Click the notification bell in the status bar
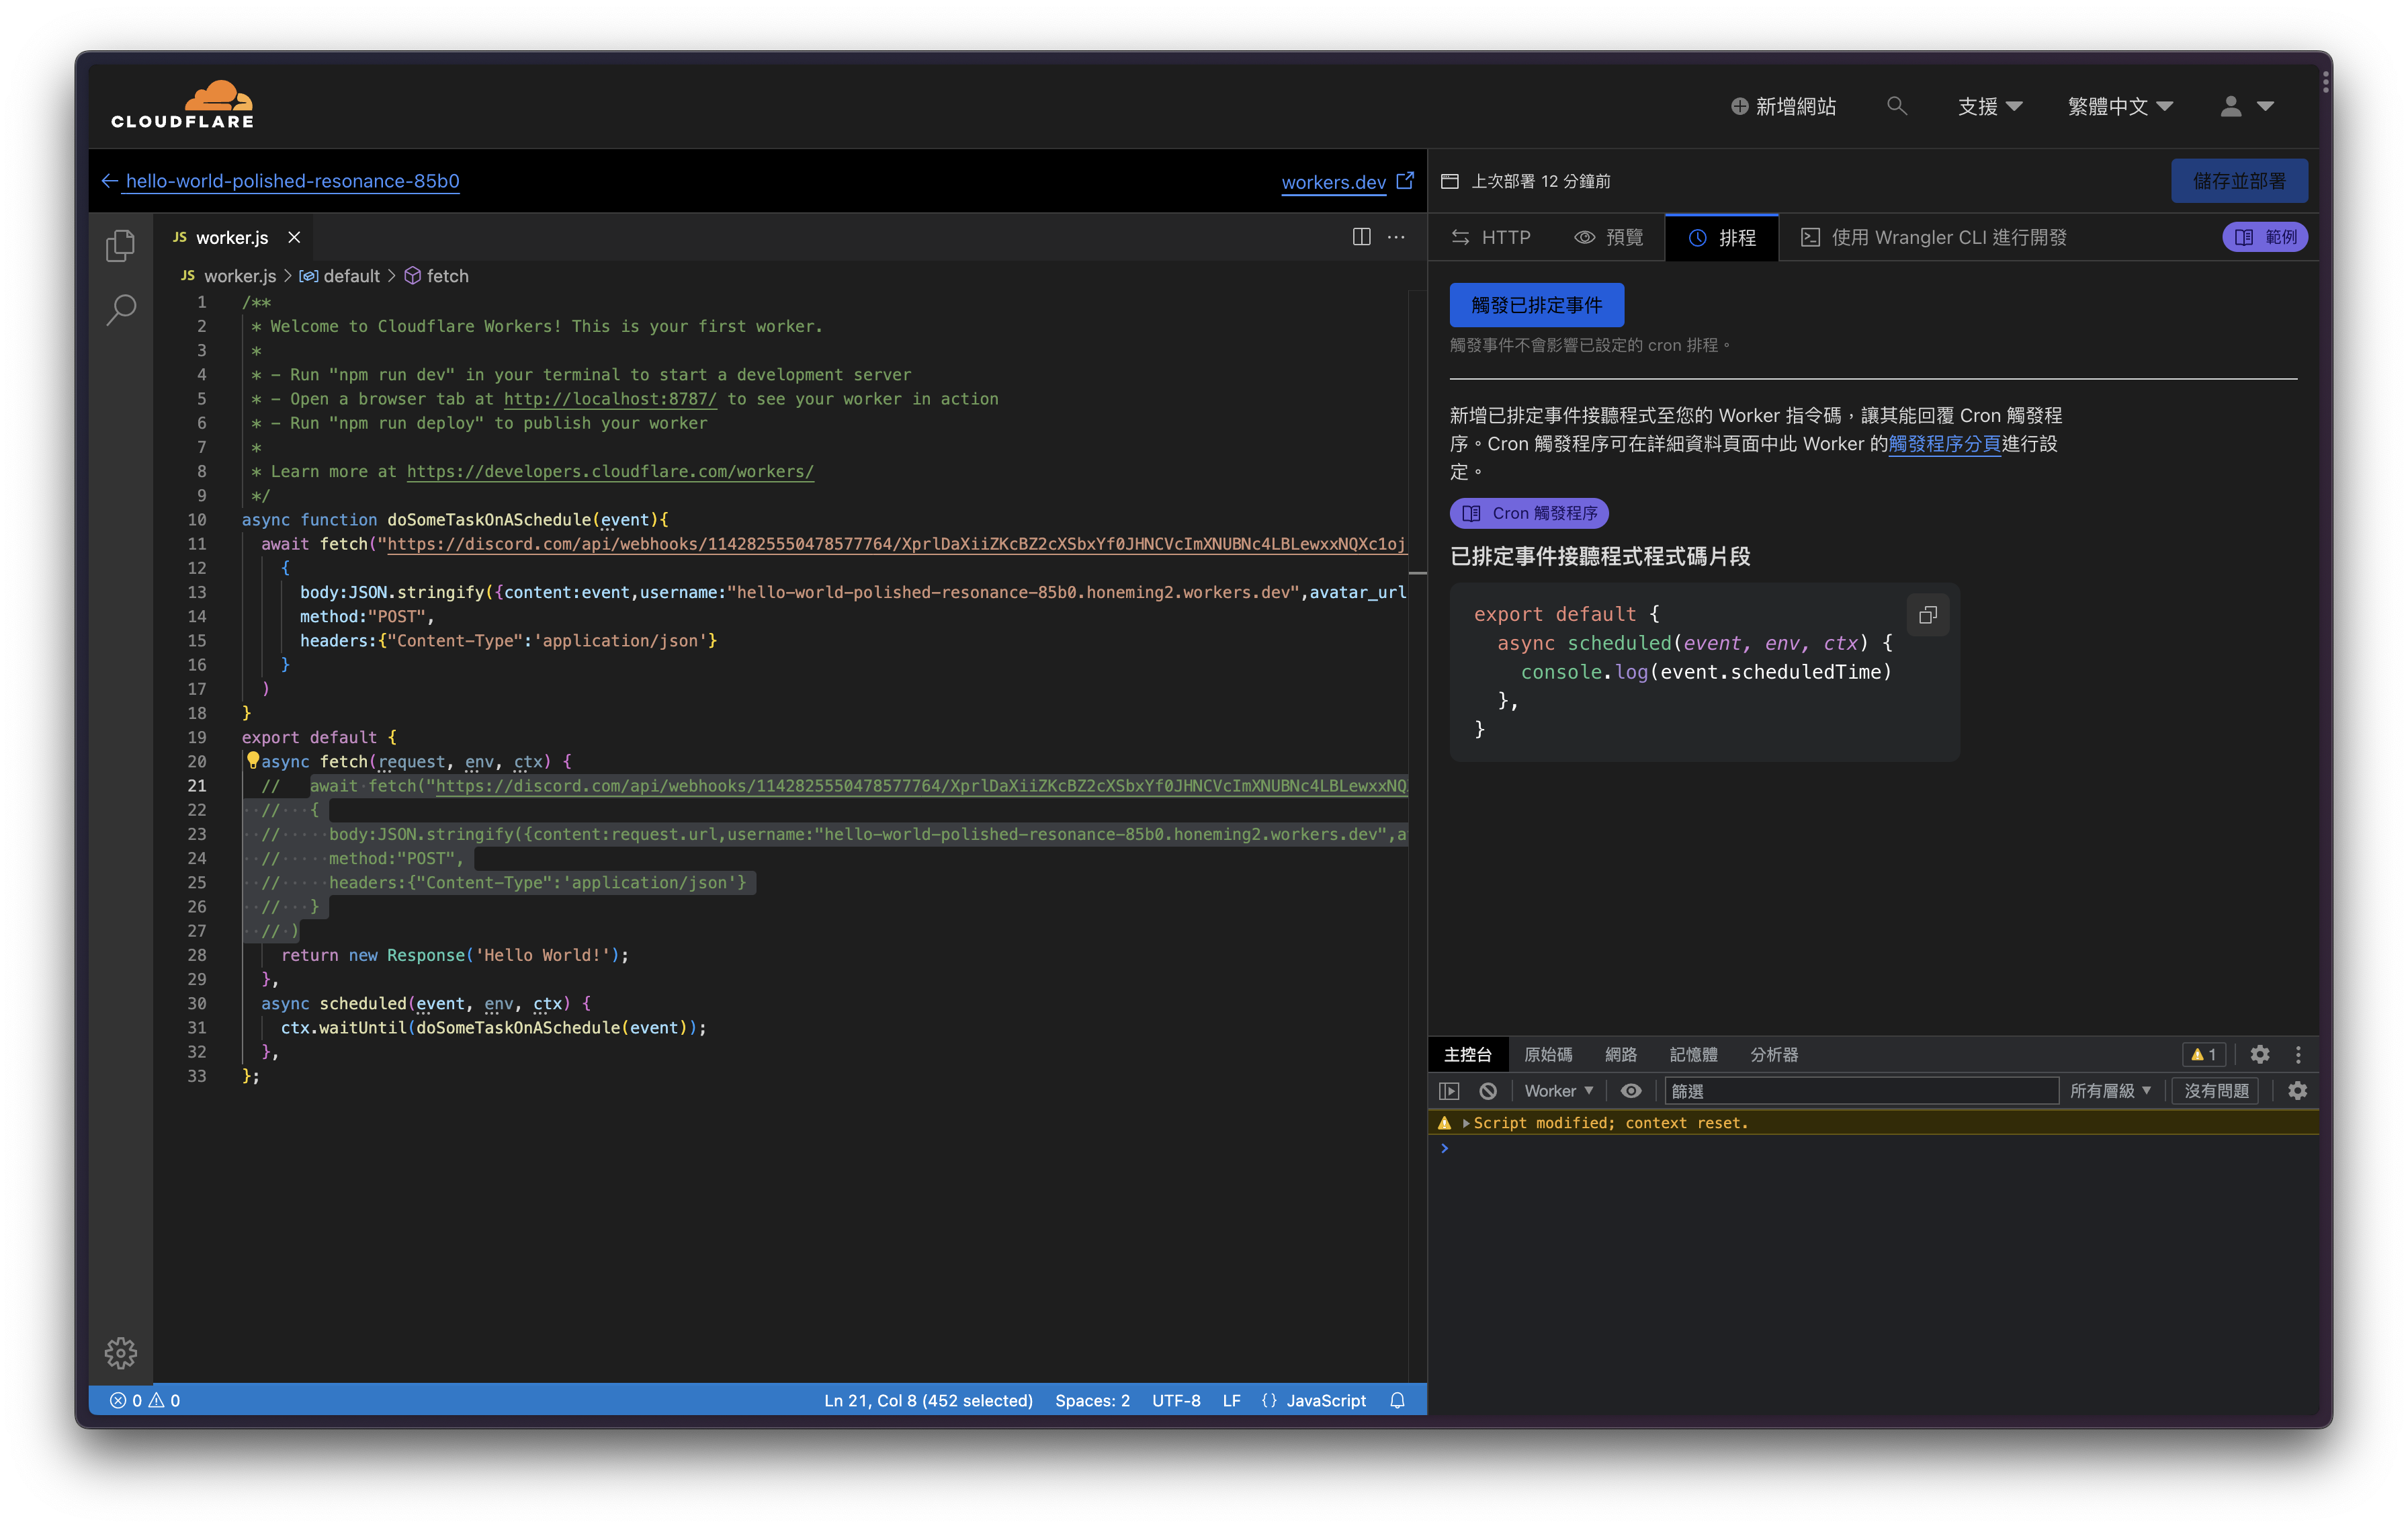The height and width of the screenshot is (1528, 2408). 1397,1400
